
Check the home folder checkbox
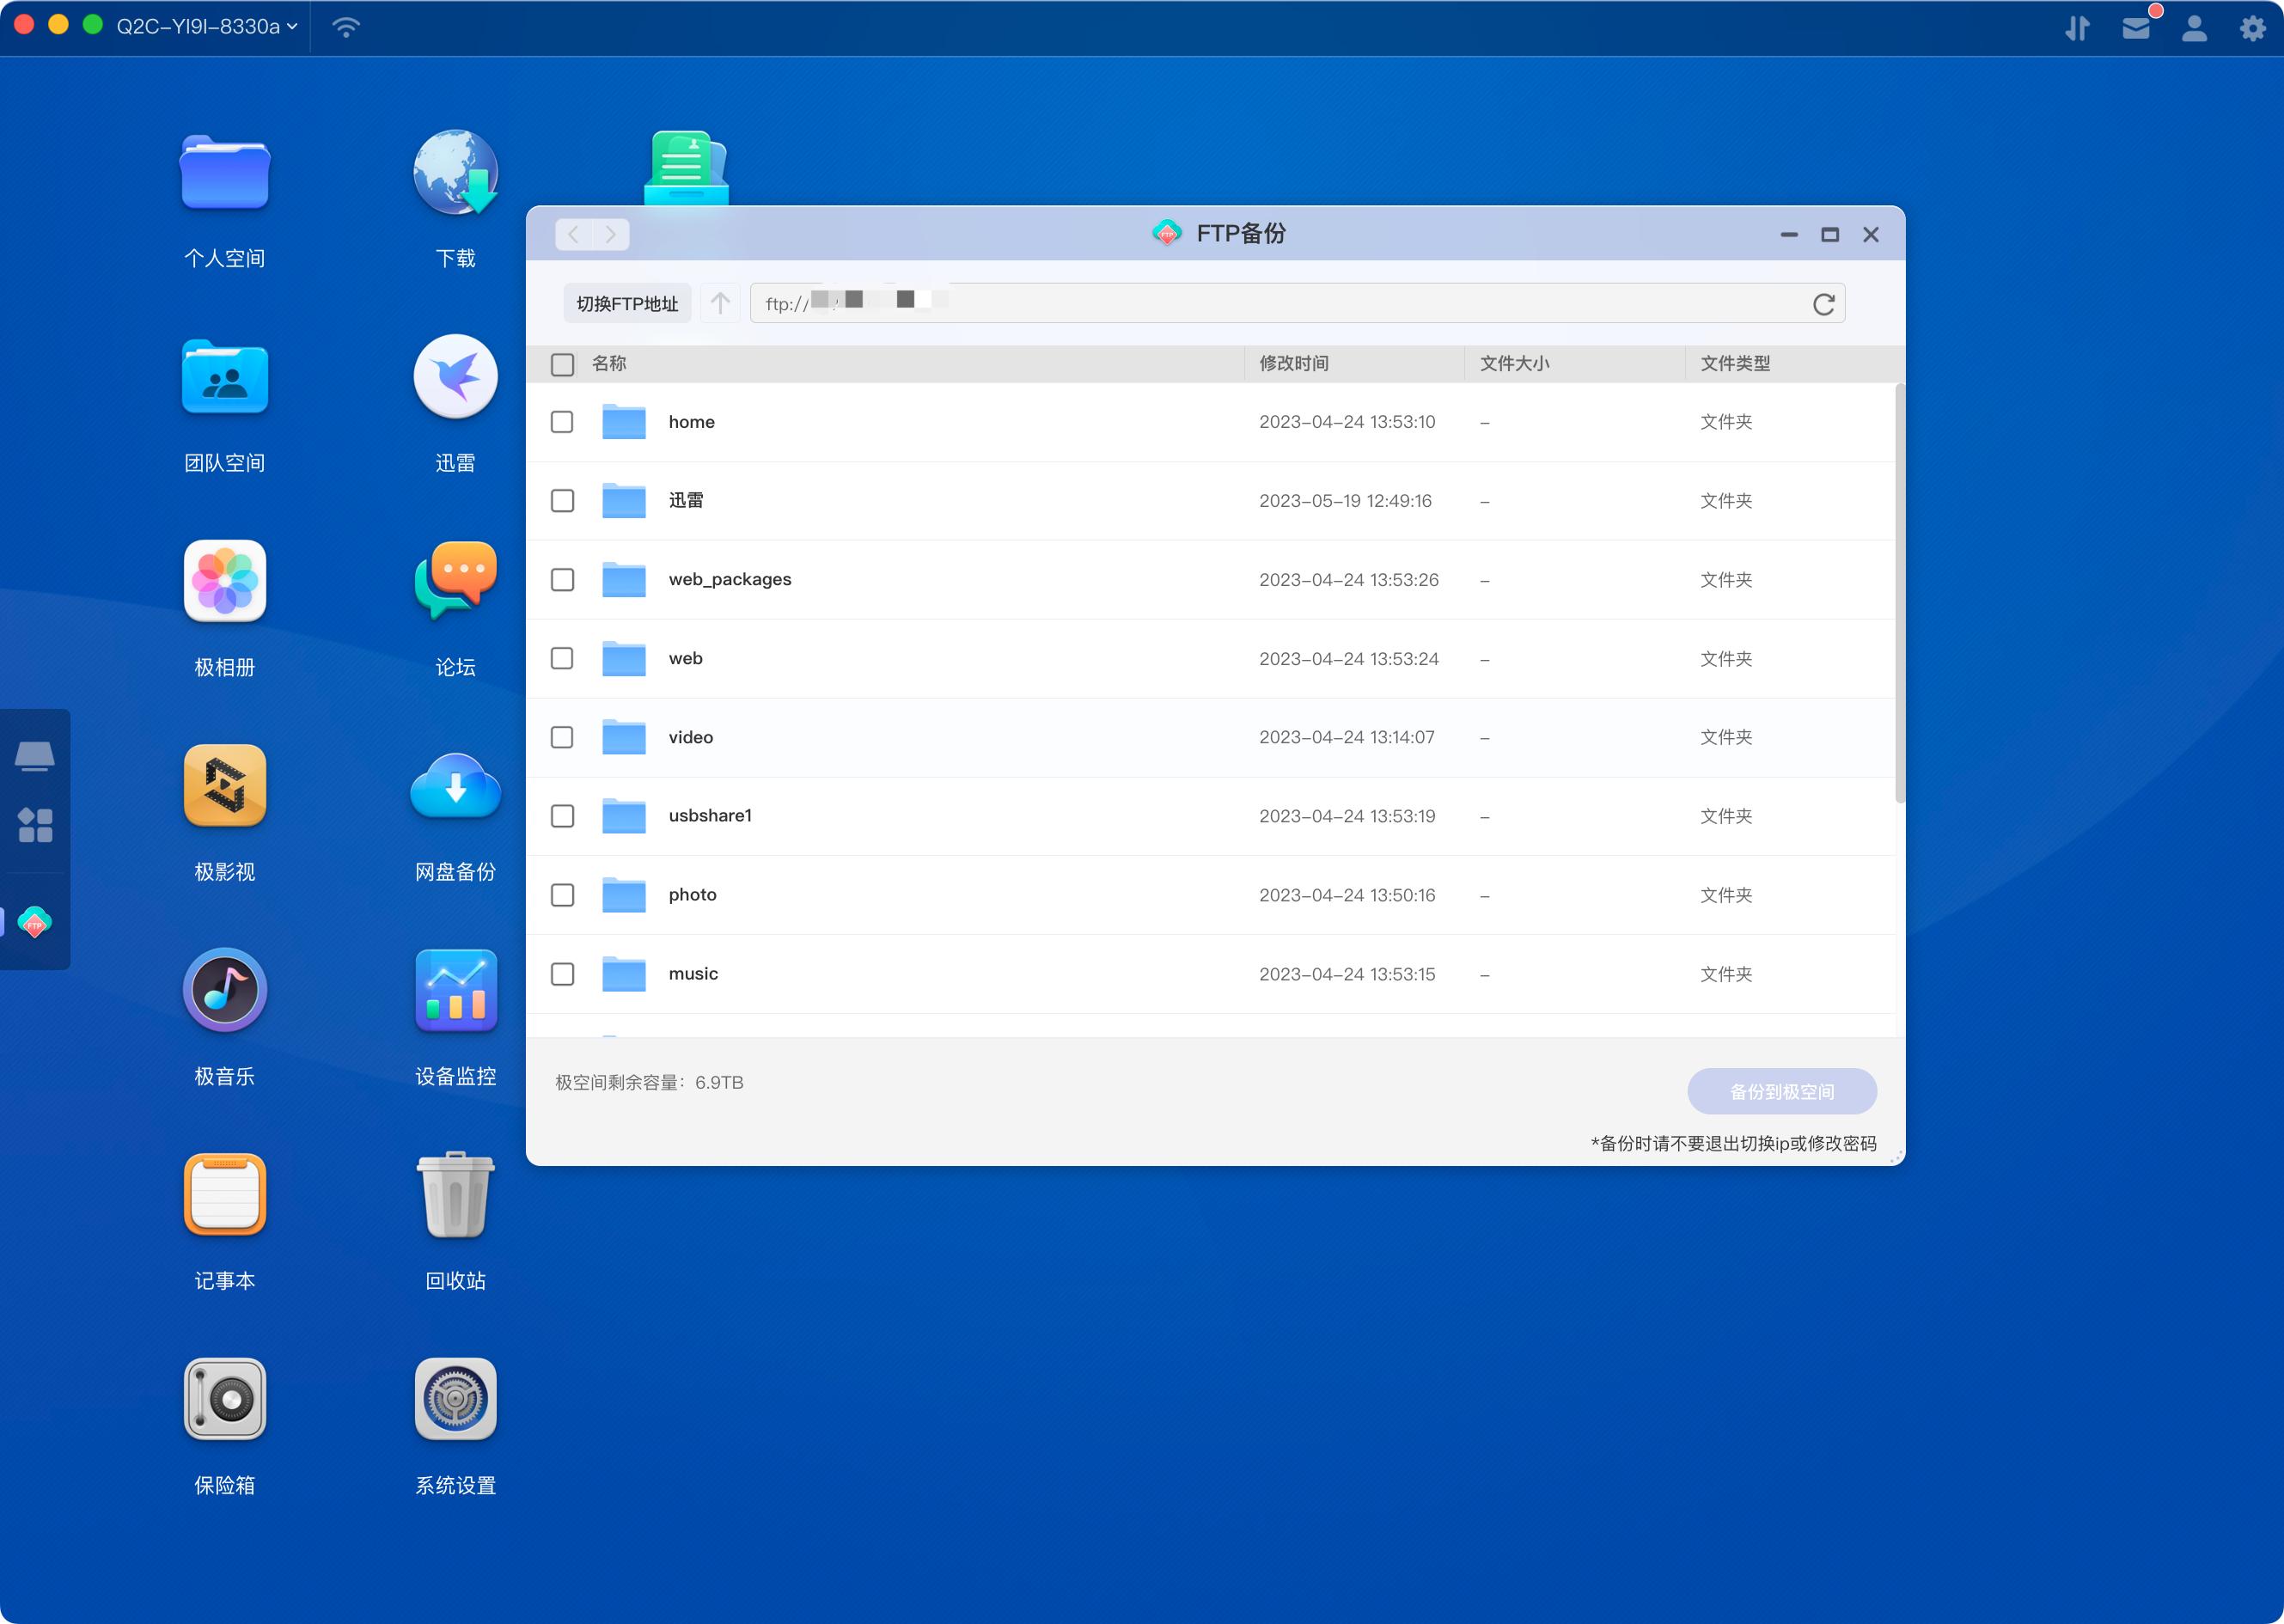click(x=562, y=422)
